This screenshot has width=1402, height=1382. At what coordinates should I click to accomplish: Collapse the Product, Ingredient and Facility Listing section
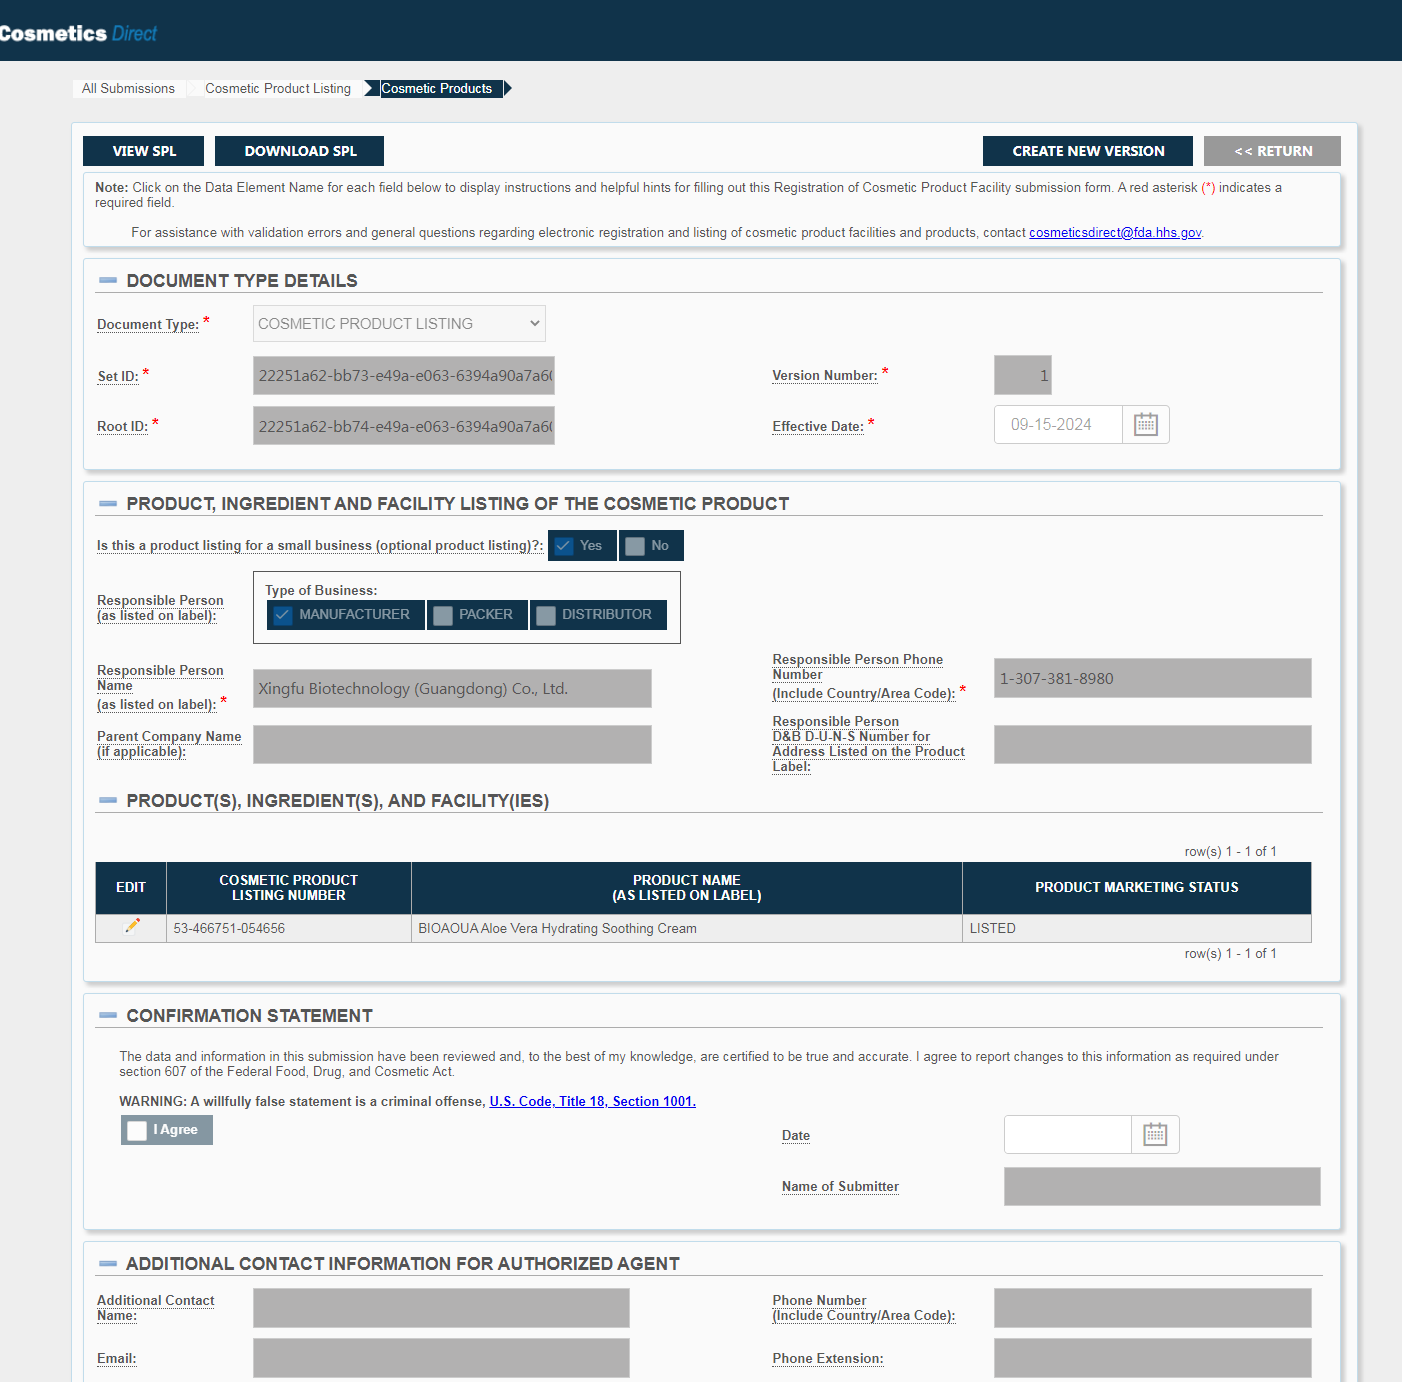point(108,504)
